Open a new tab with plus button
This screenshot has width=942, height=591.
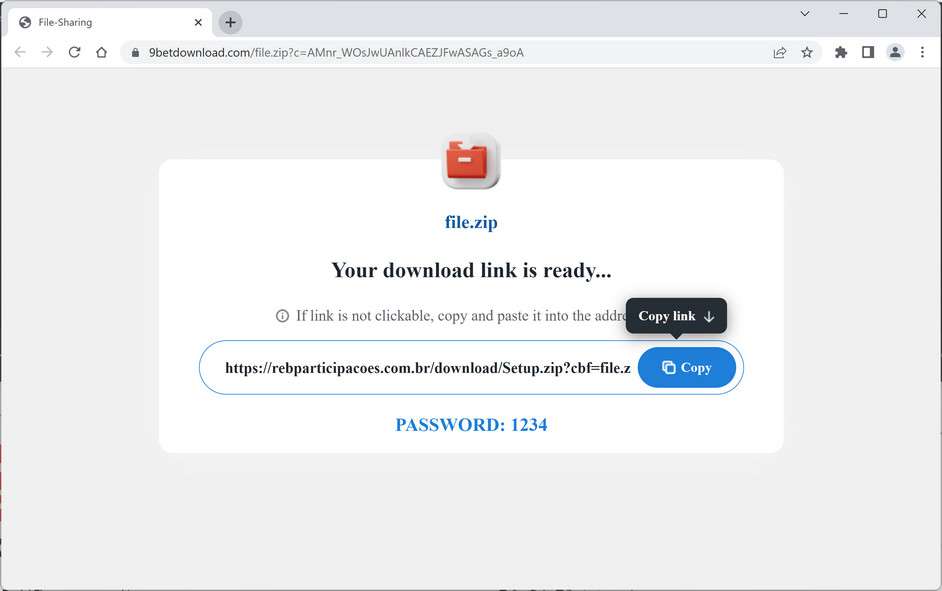pos(230,22)
